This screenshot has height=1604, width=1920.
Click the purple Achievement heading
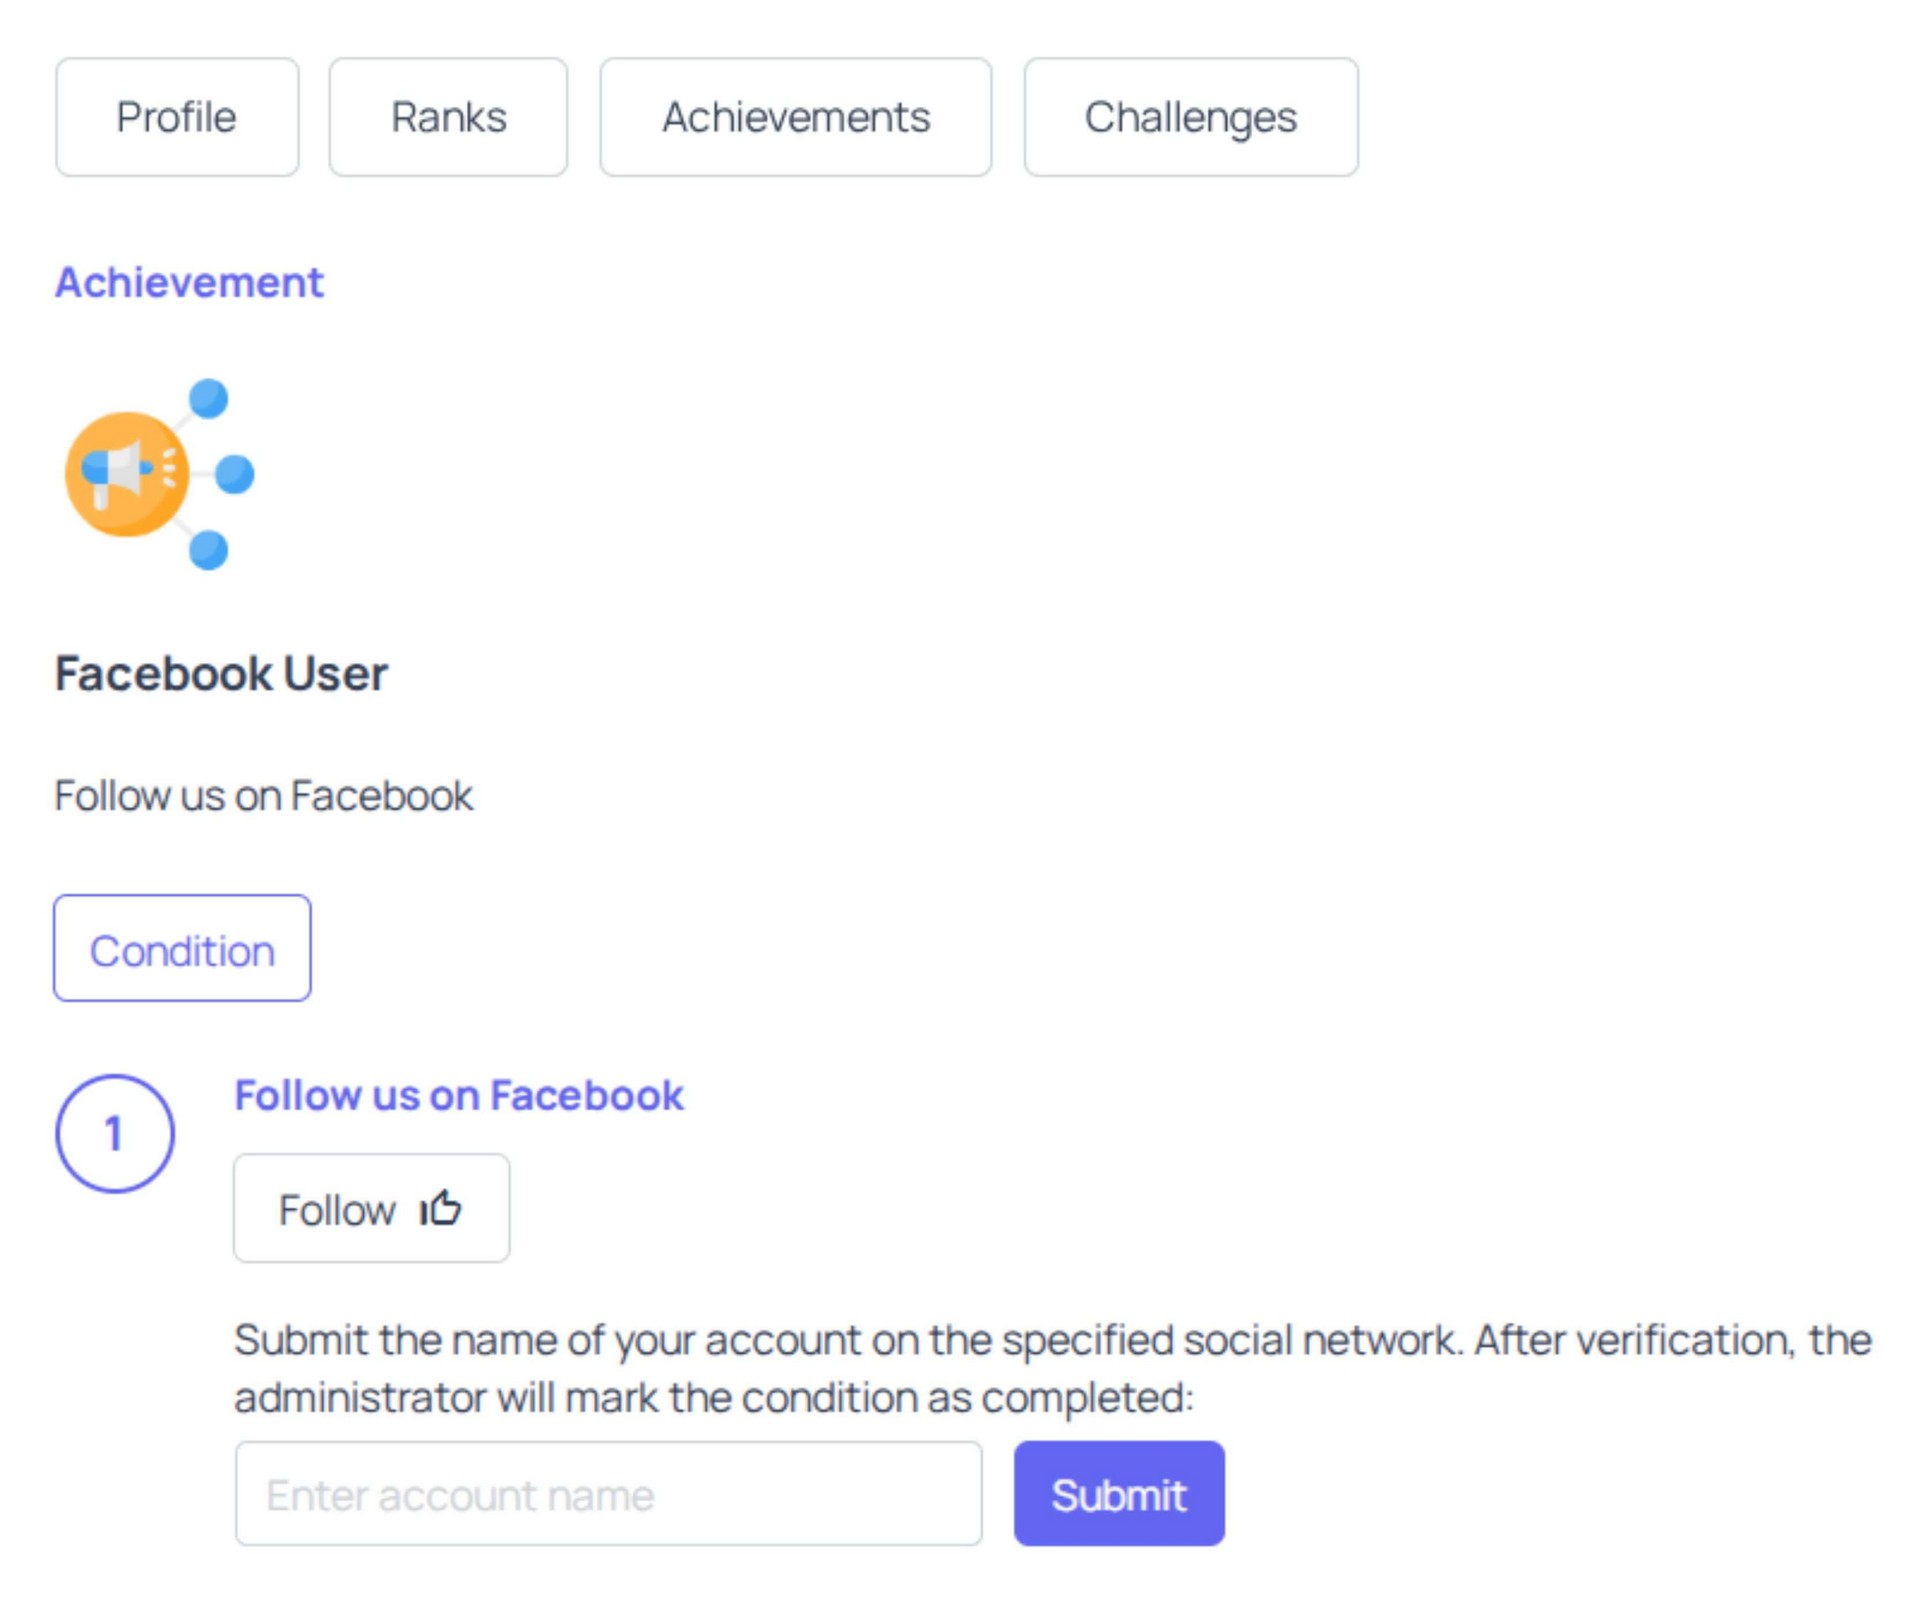click(x=189, y=283)
